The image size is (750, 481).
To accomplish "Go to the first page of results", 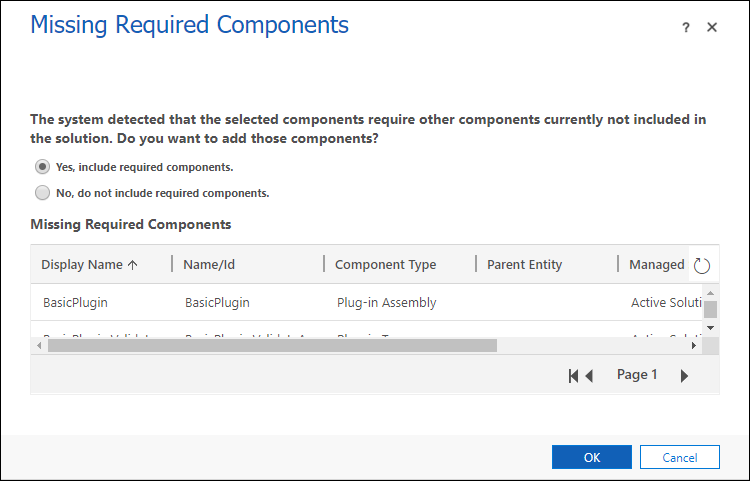I will point(574,375).
